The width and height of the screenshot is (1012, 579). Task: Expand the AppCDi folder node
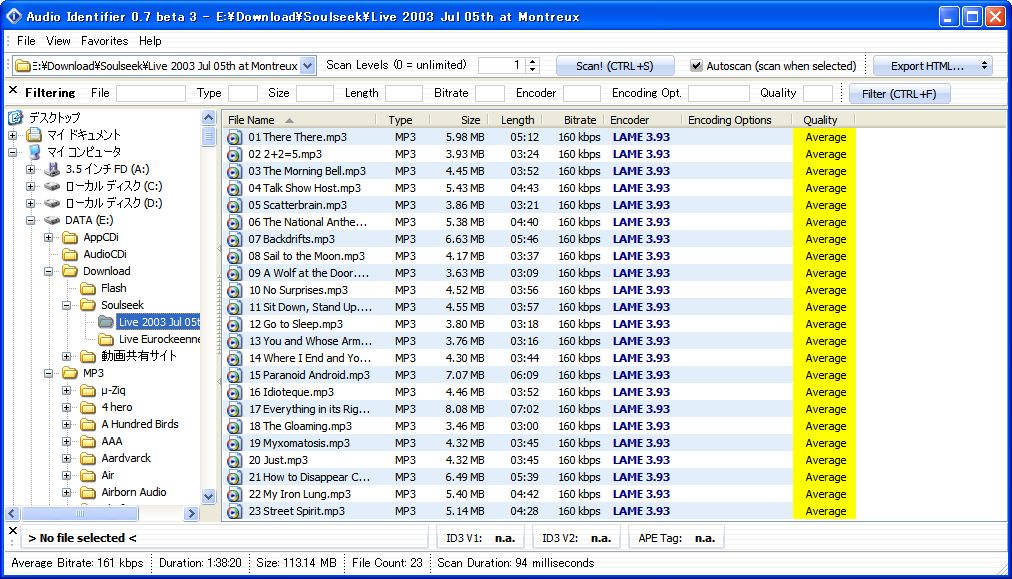pos(48,238)
